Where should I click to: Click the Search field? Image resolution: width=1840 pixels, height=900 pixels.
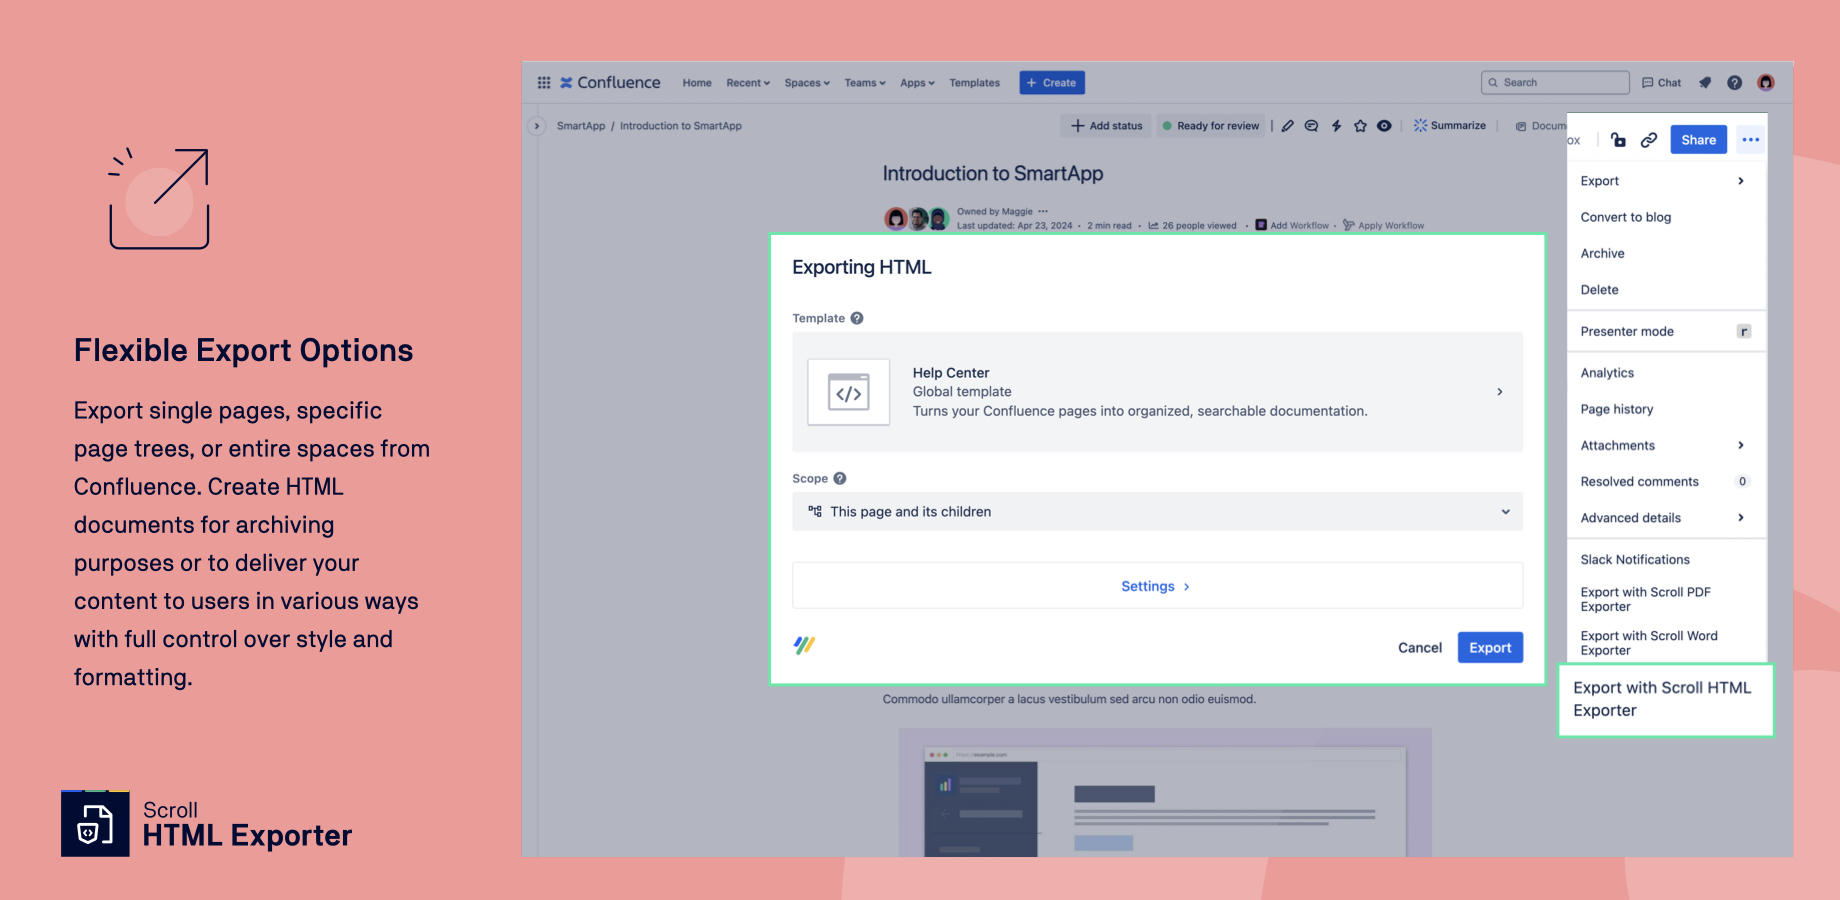1555,82
